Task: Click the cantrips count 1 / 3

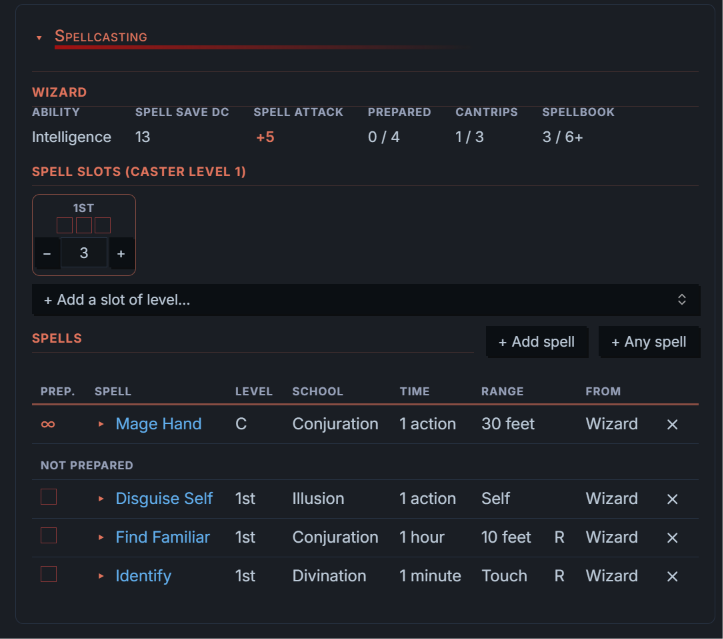Action: [x=469, y=137]
